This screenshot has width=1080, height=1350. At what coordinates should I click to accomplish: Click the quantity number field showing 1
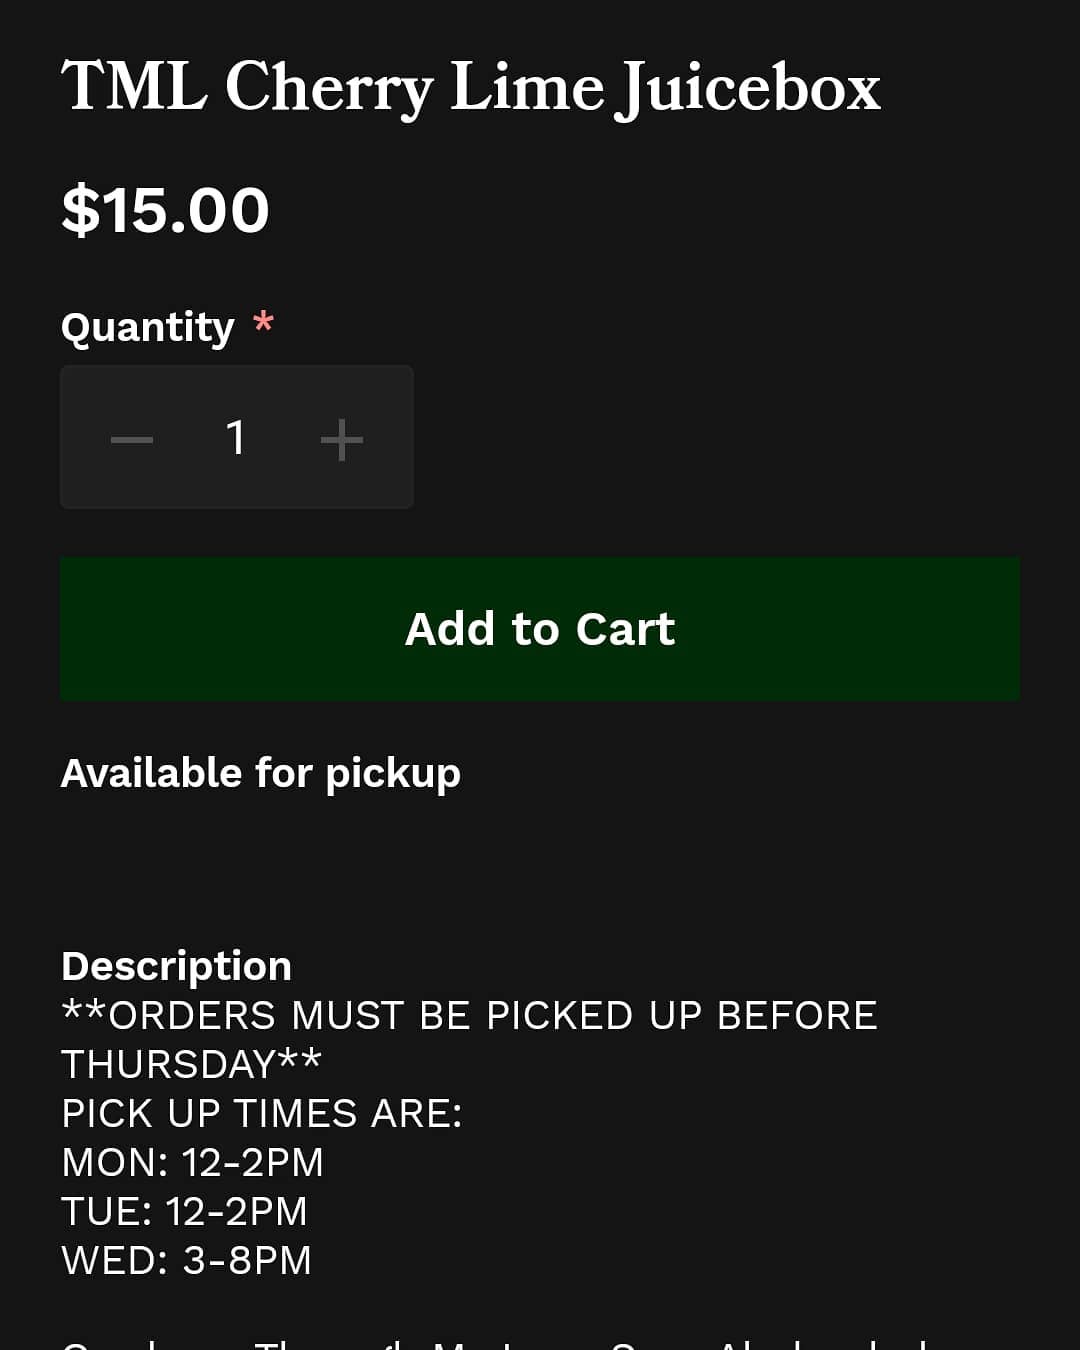[x=236, y=438]
